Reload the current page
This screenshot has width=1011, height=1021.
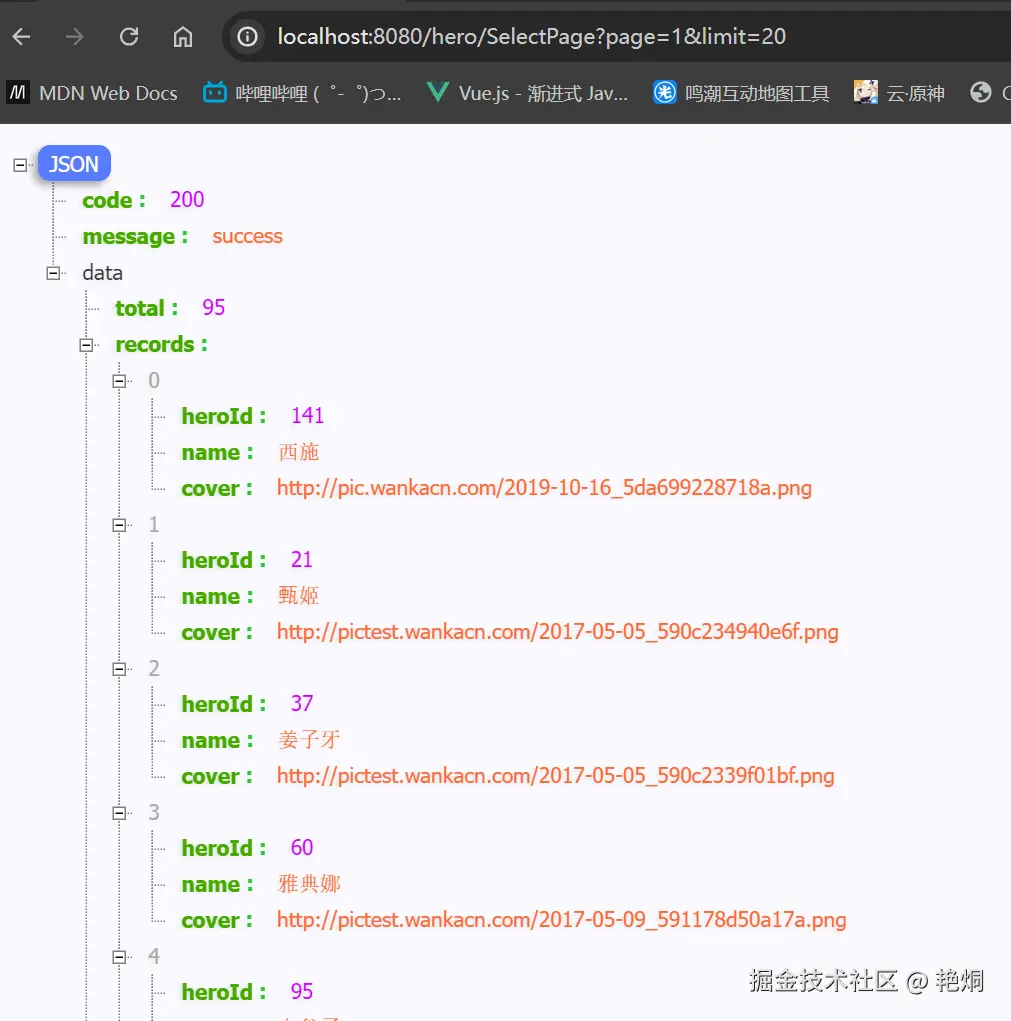click(128, 36)
